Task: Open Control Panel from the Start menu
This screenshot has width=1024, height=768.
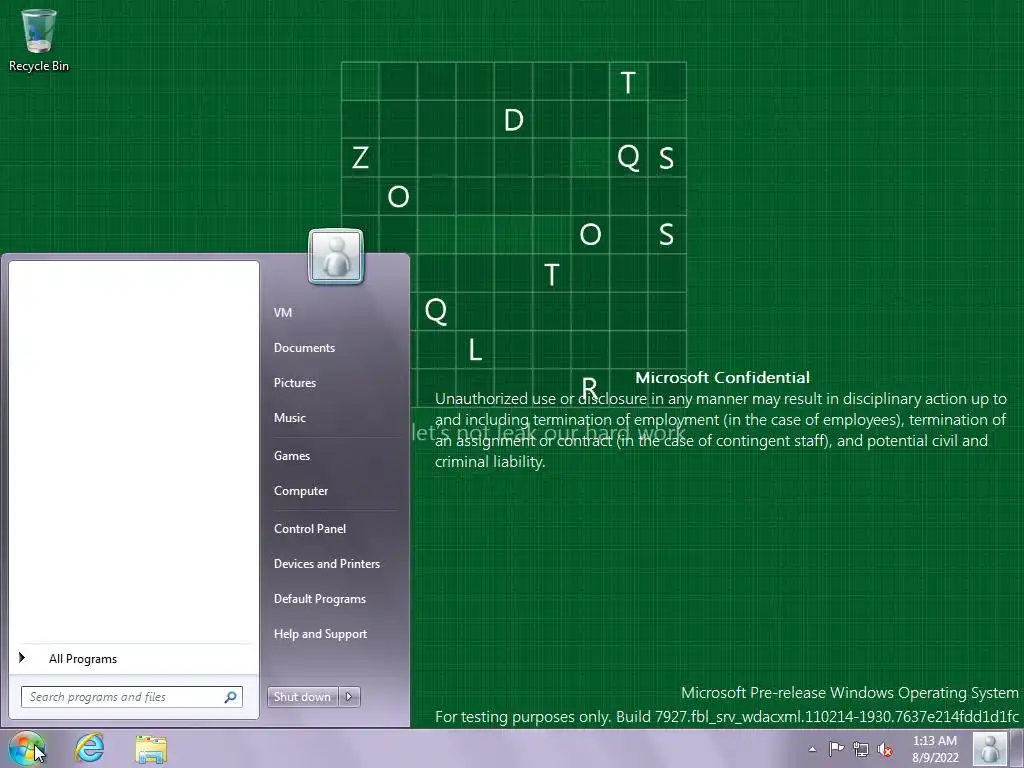Action: pyautogui.click(x=310, y=529)
